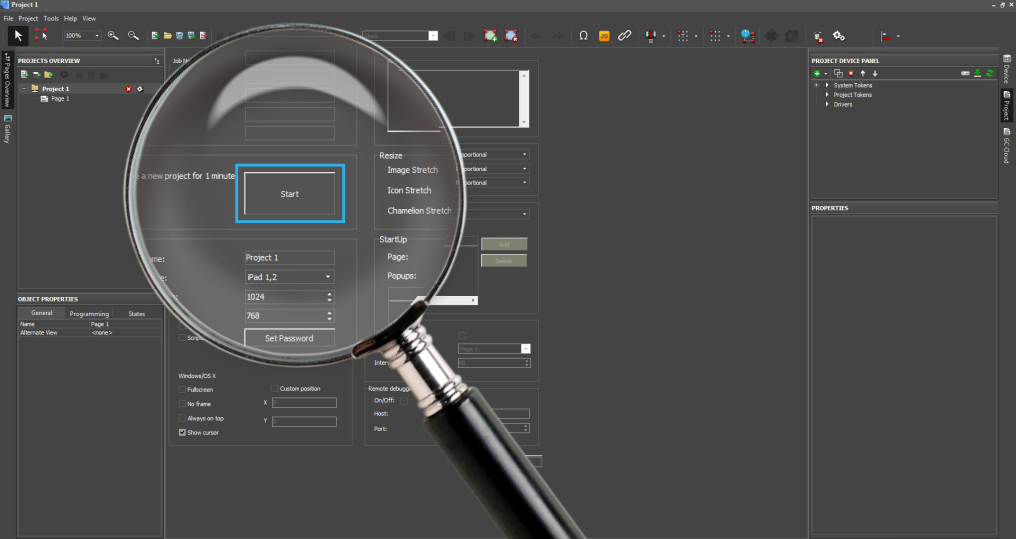Click the zoom in magnifier icon
1016x539 pixels.
tap(113, 35)
